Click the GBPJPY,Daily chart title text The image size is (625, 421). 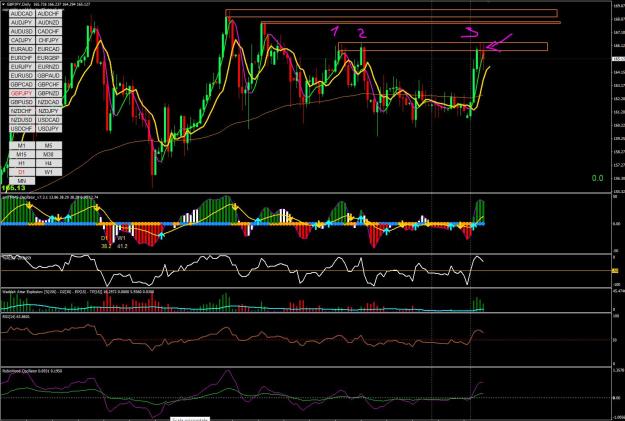(18, 4)
